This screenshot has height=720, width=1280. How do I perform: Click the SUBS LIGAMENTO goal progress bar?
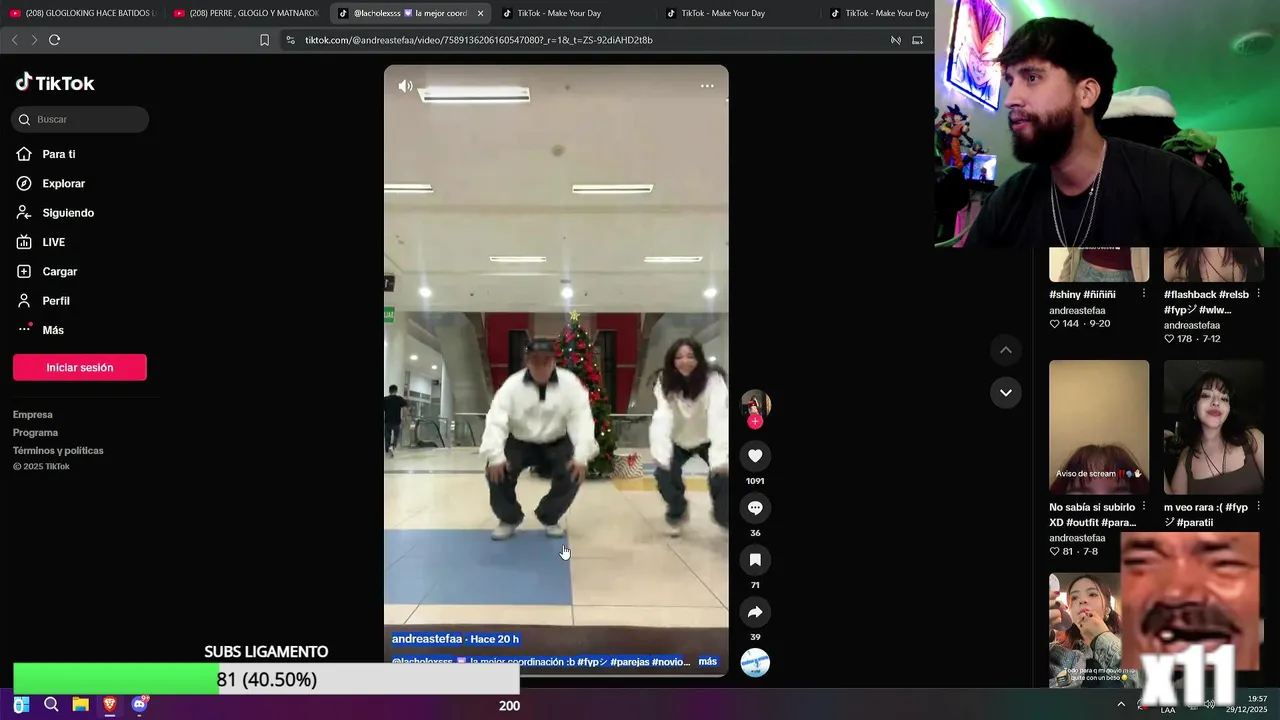coord(266,679)
